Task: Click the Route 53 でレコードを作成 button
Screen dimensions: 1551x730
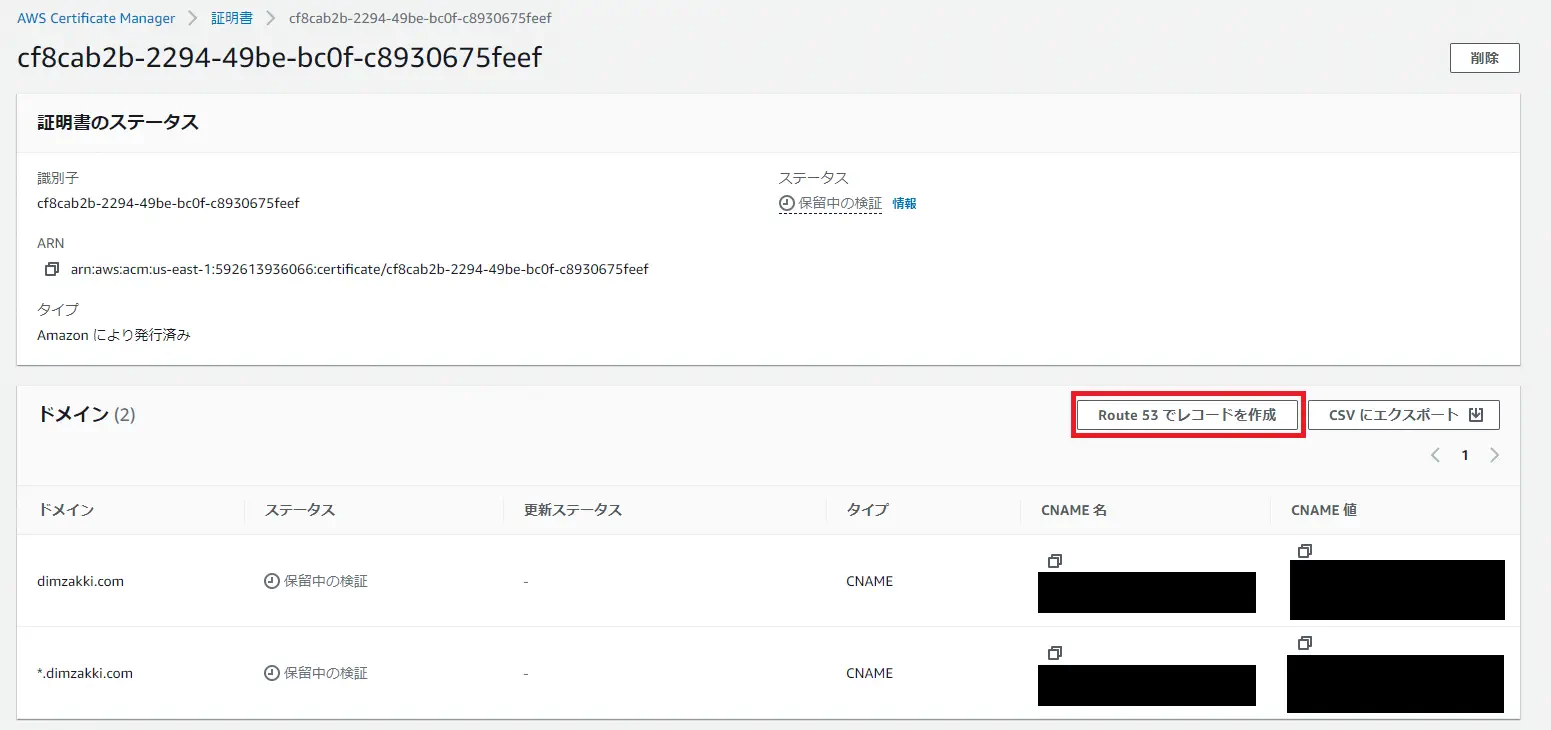Action: (x=1187, y=414)
